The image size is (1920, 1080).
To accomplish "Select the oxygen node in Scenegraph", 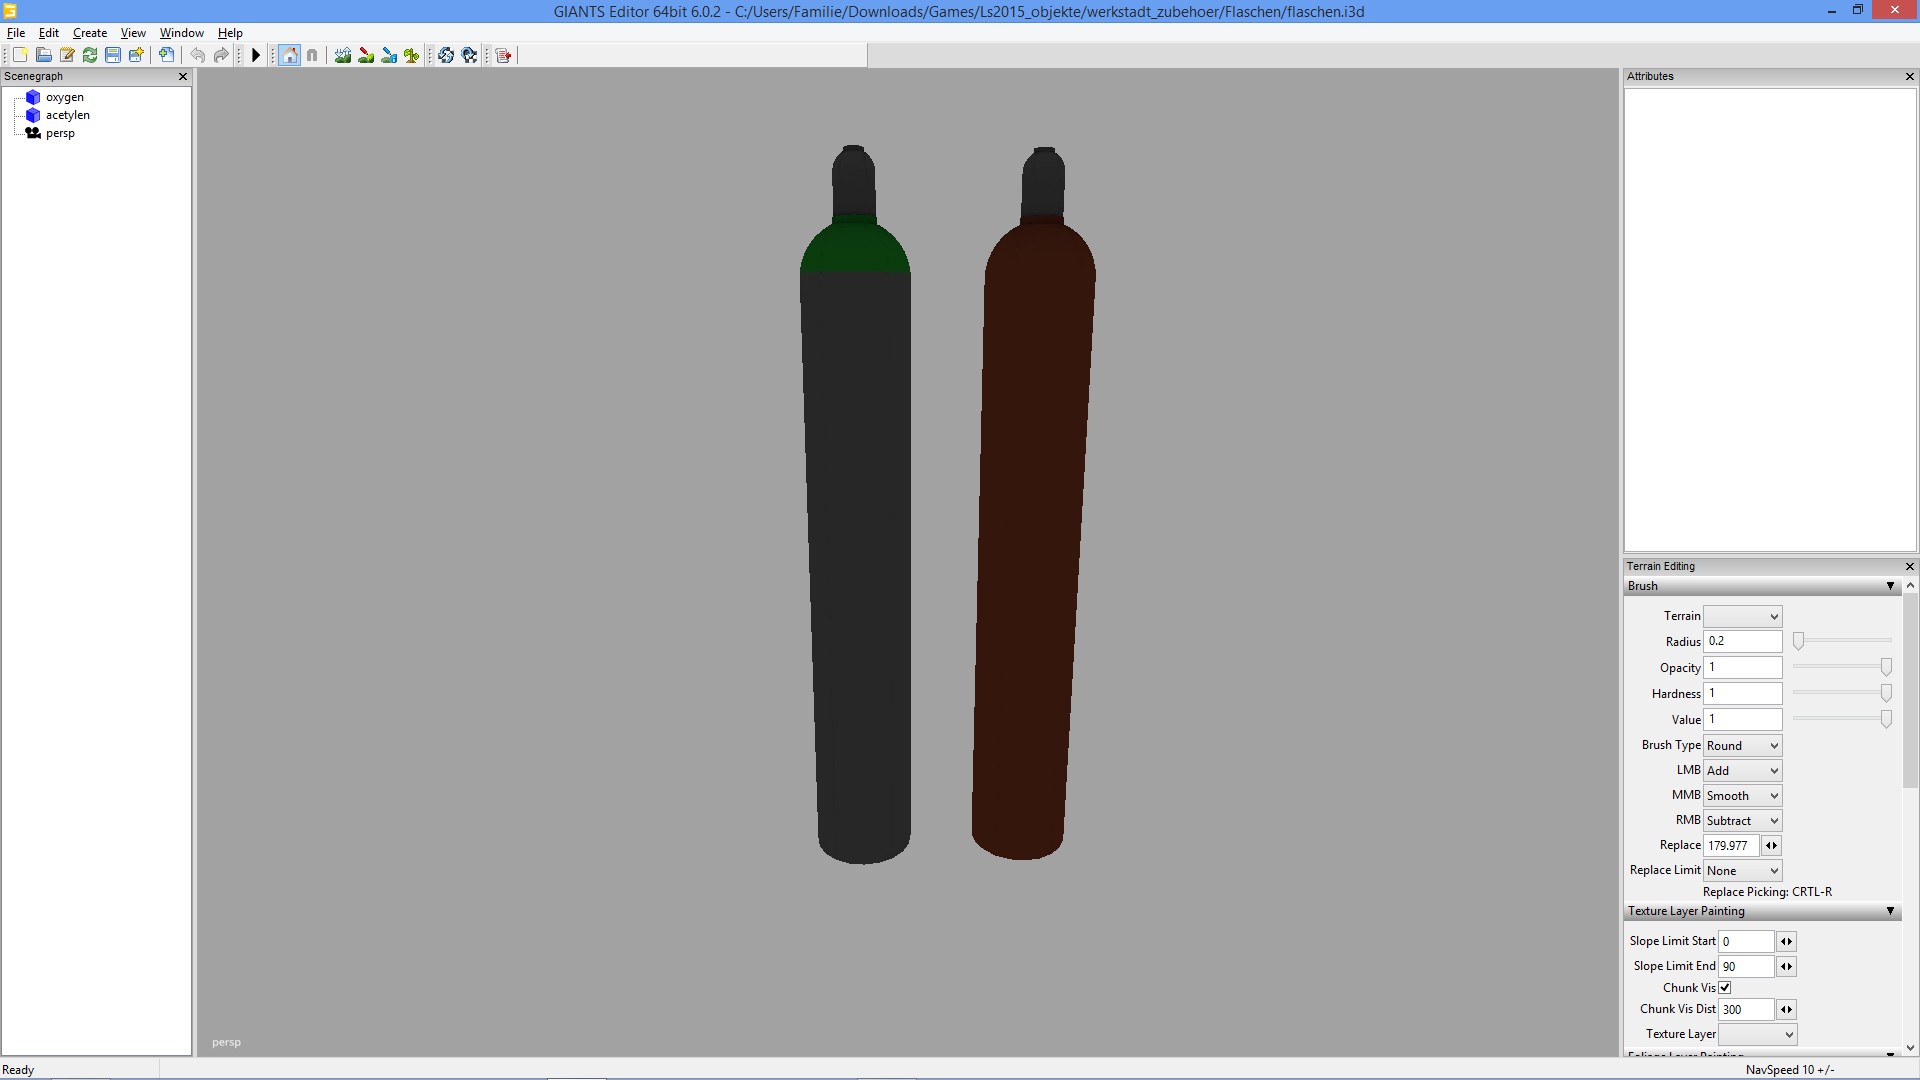I will coord(65,97).
